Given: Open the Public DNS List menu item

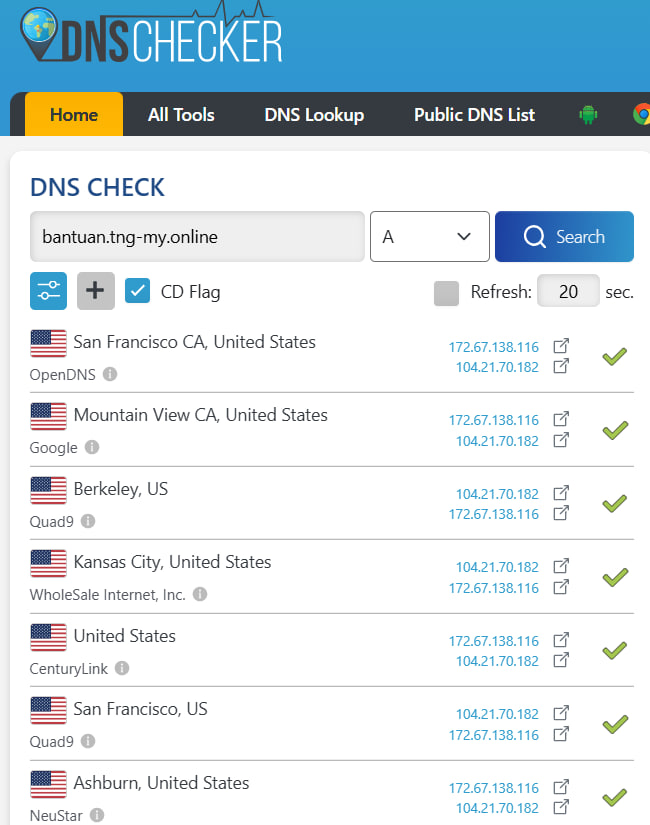Looking at the screenshot, I should (474, 114).
